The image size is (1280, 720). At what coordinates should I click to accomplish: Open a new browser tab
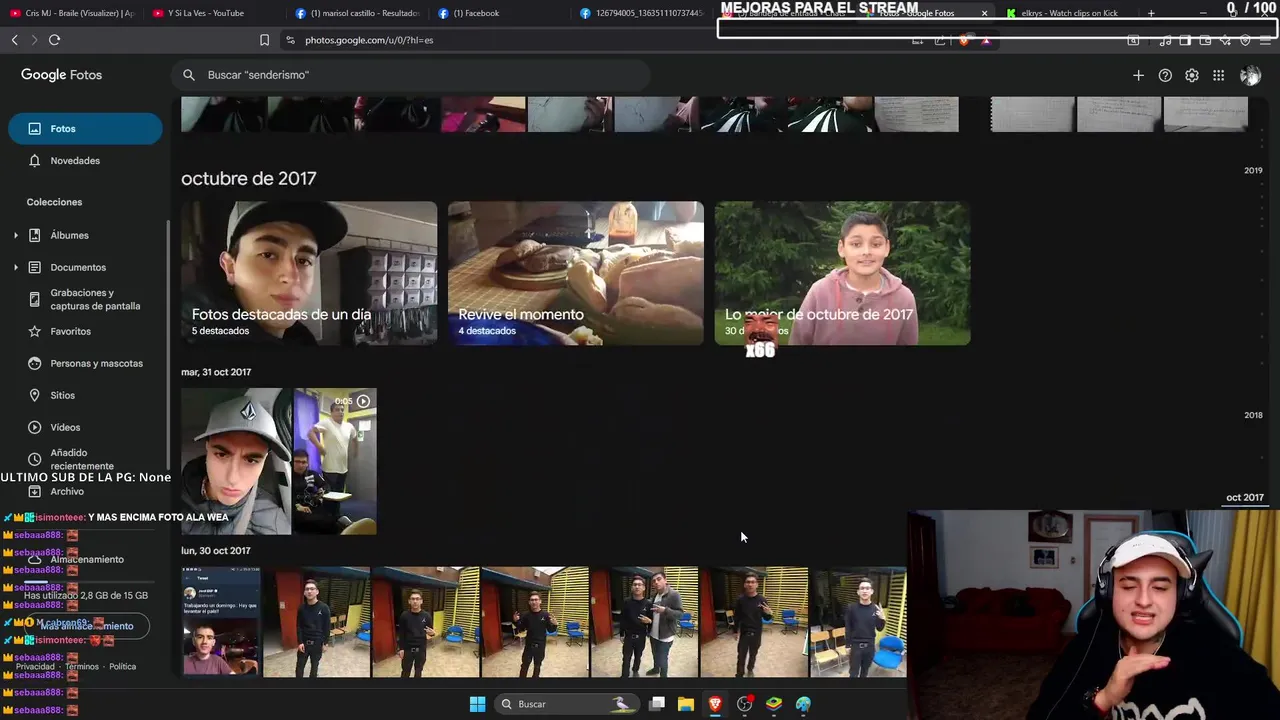click(x=1151, y=13)
